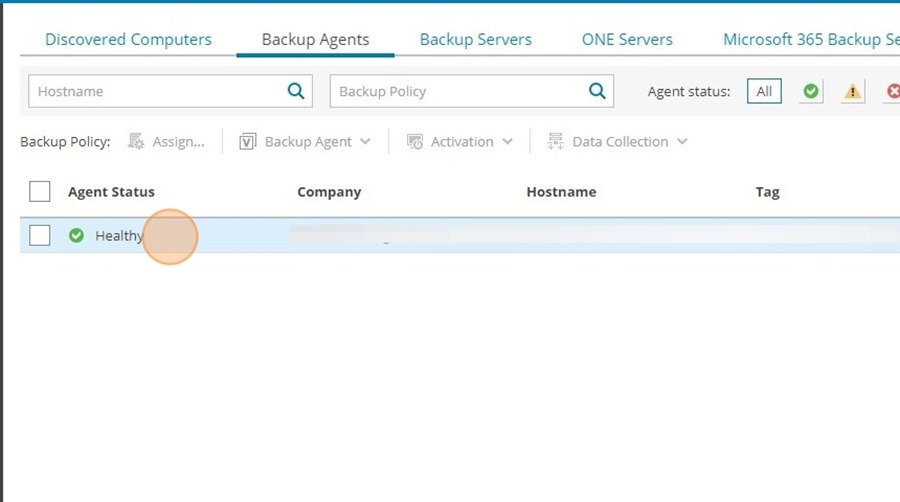Click the Activation chevron arrow
The height and width of the screenshot is (502, 900).
(x=507, y=142)
